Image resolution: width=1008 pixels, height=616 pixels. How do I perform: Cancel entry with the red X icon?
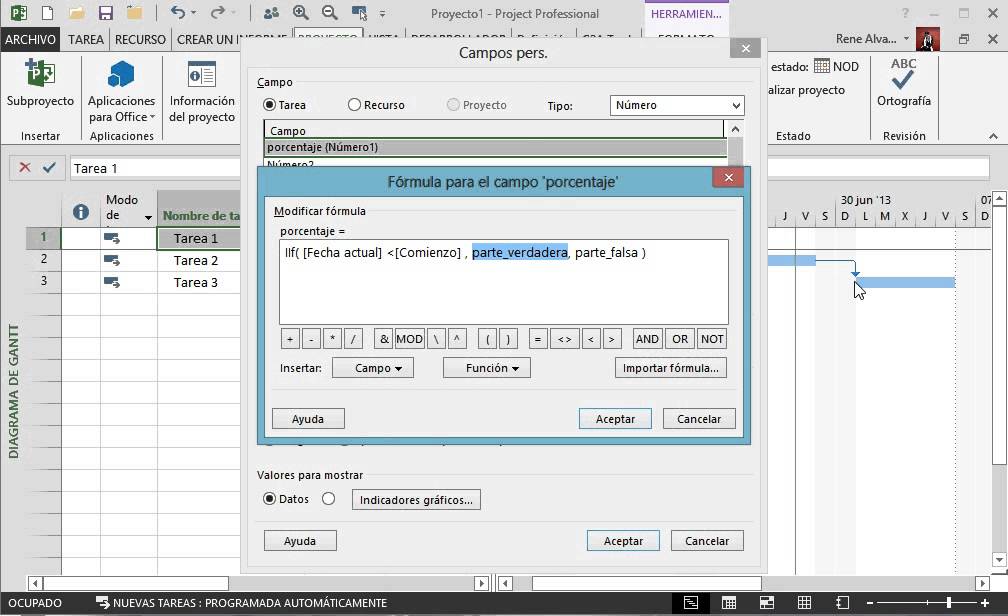25,168
